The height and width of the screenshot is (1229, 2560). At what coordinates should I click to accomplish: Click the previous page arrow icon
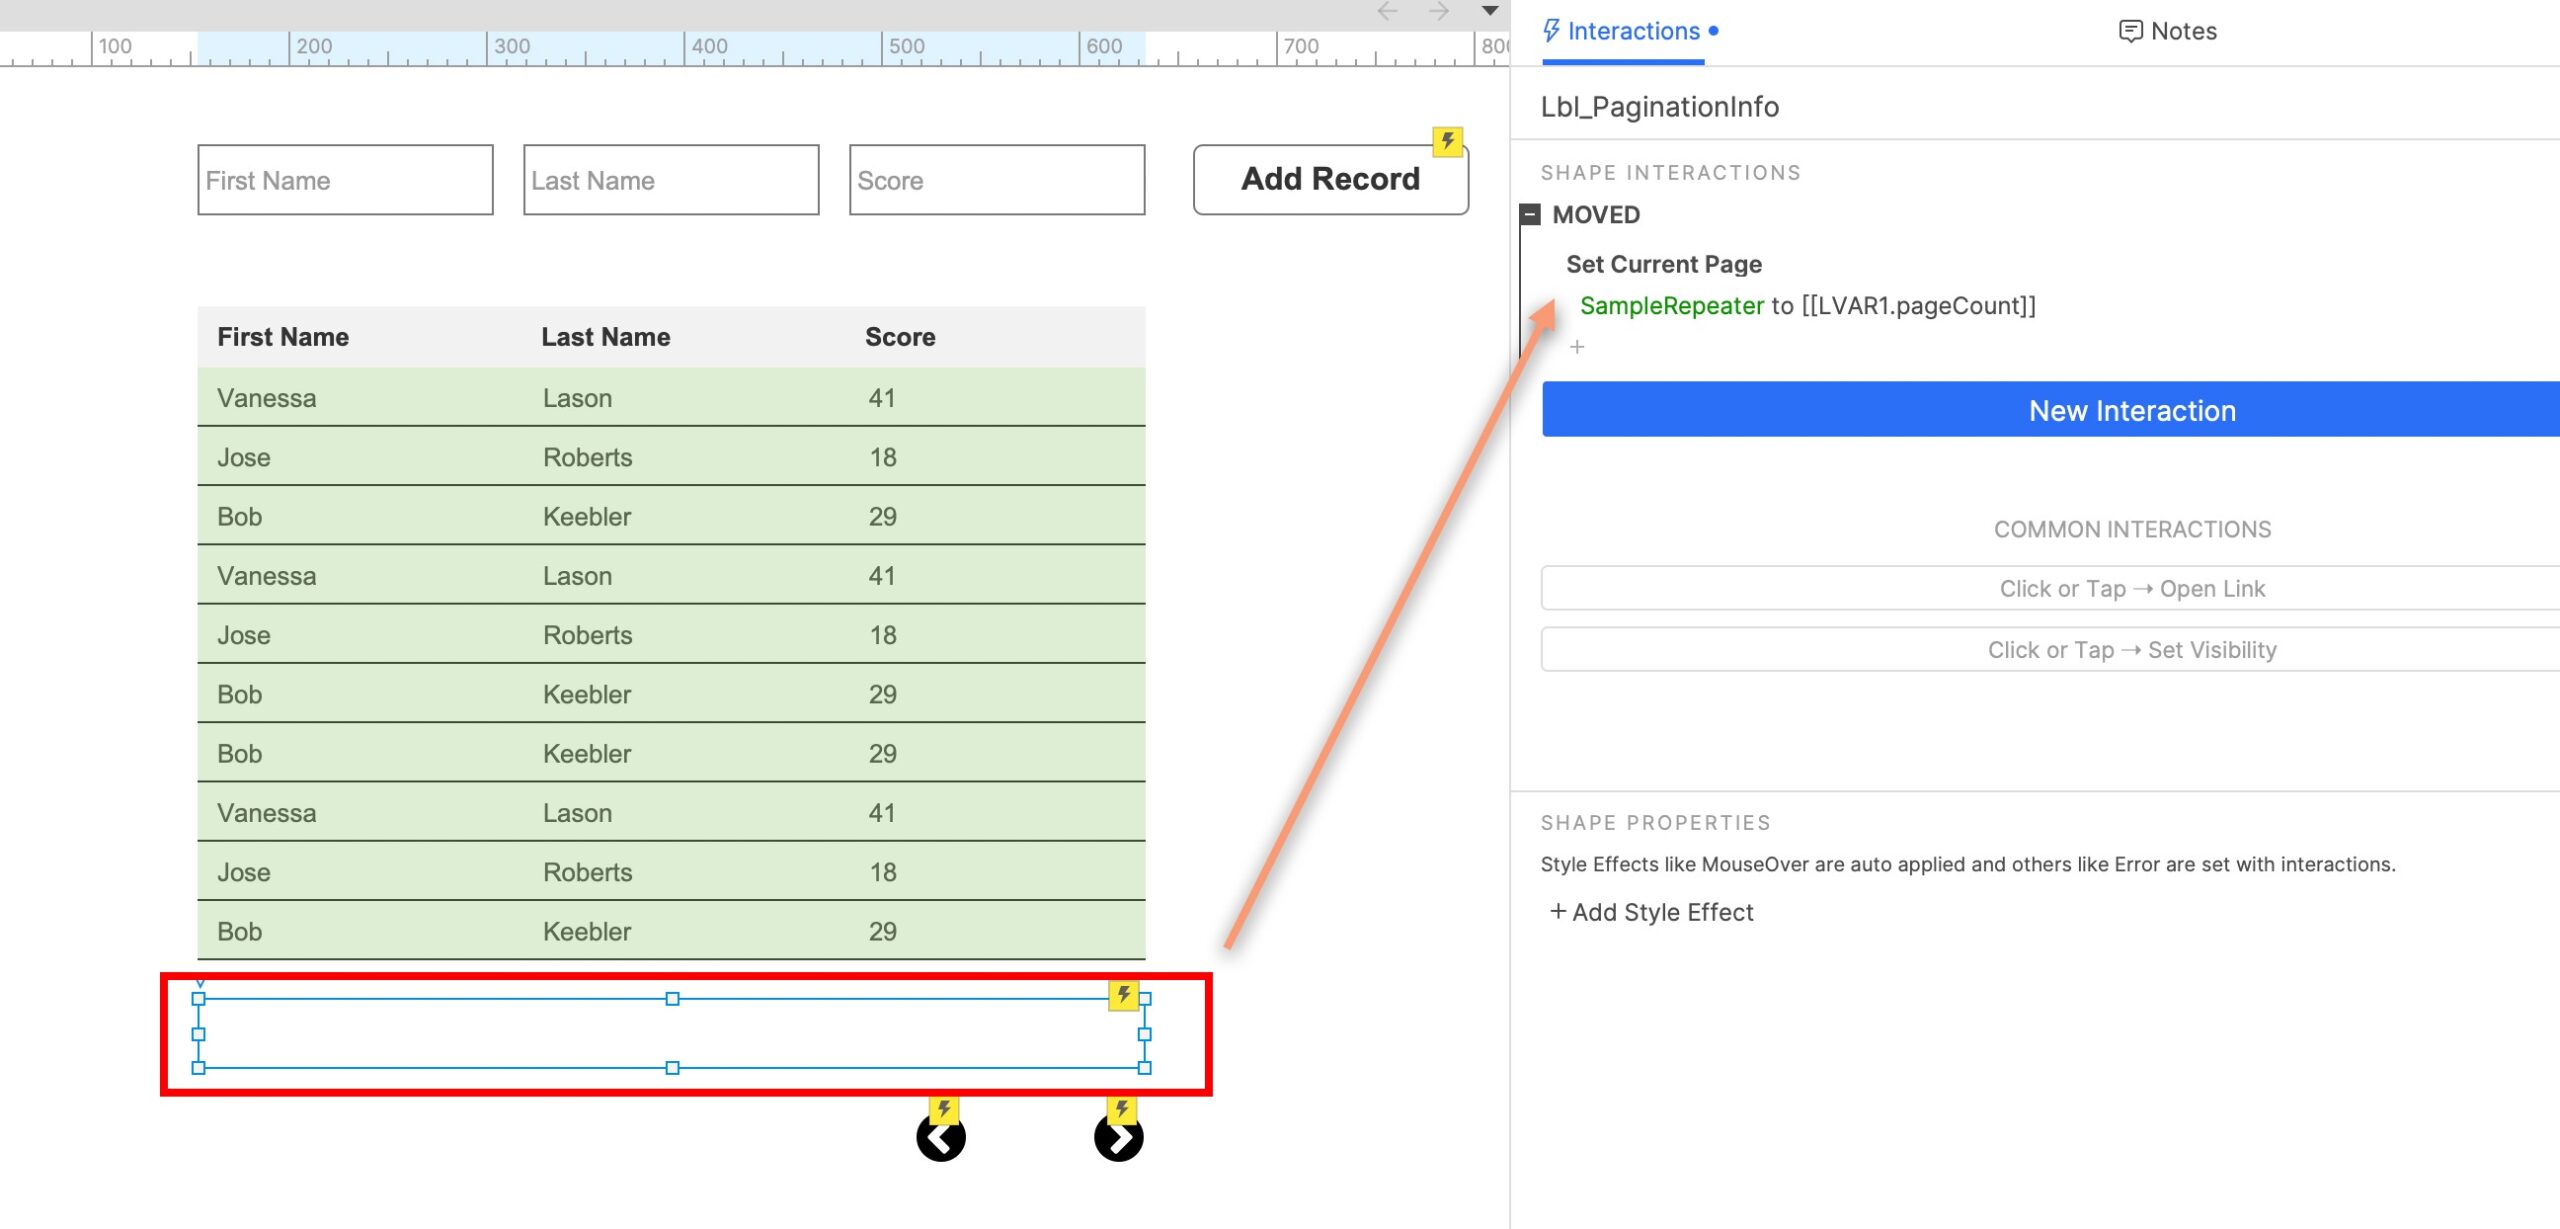point(940,1138)
